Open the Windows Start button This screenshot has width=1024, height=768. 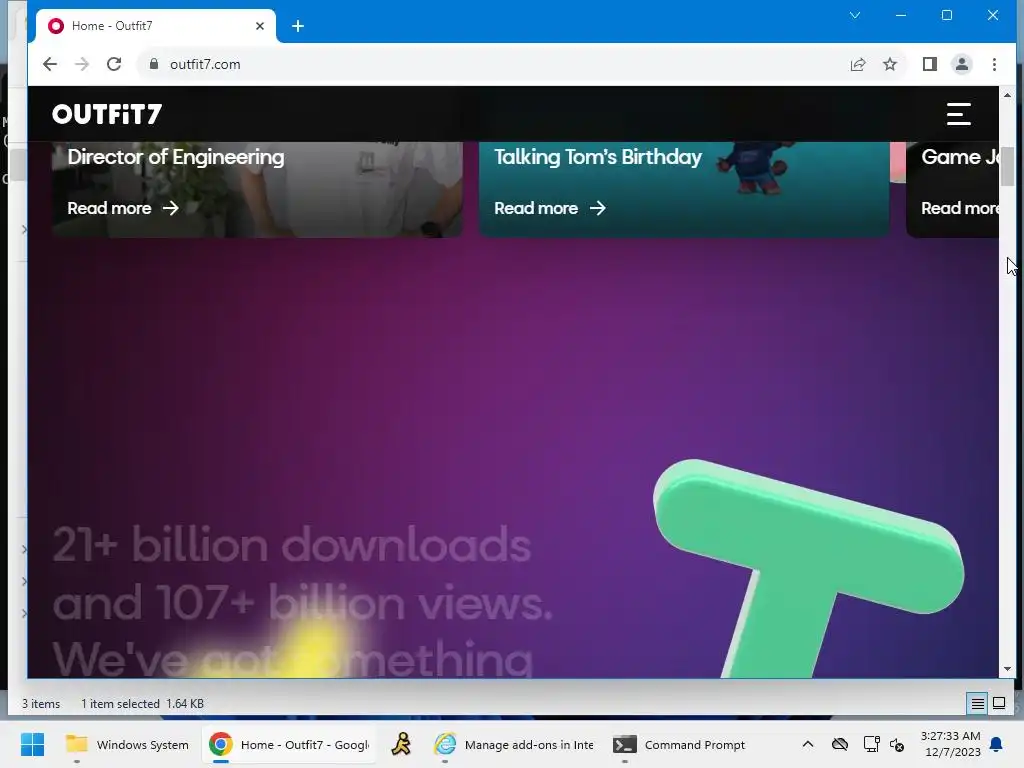[32, 744]
